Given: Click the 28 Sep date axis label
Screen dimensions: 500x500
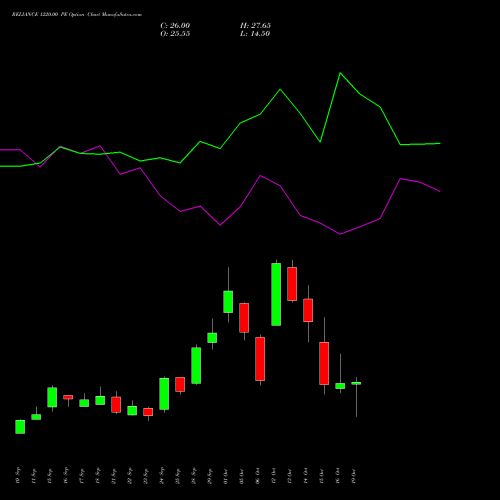Looking at the screenshot, I should tap(194, 476).
